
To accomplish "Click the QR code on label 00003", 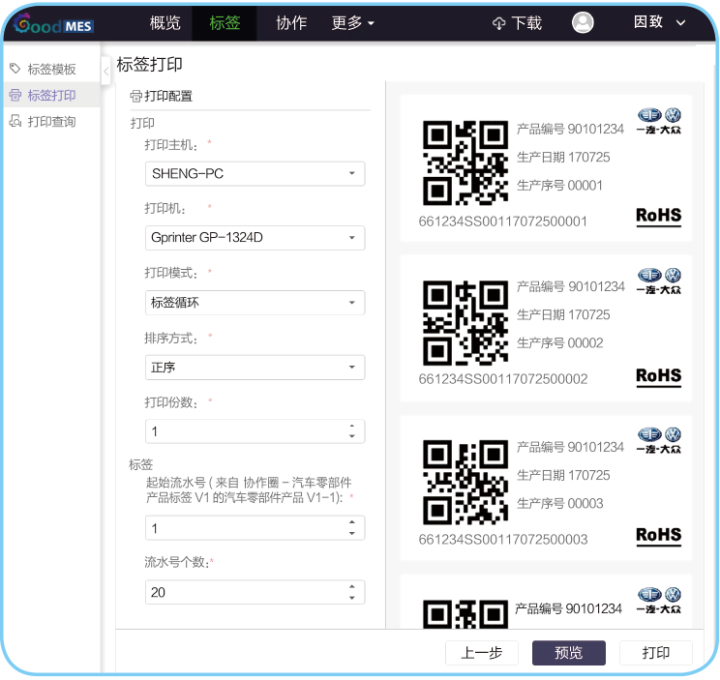I will click(465, 482).
